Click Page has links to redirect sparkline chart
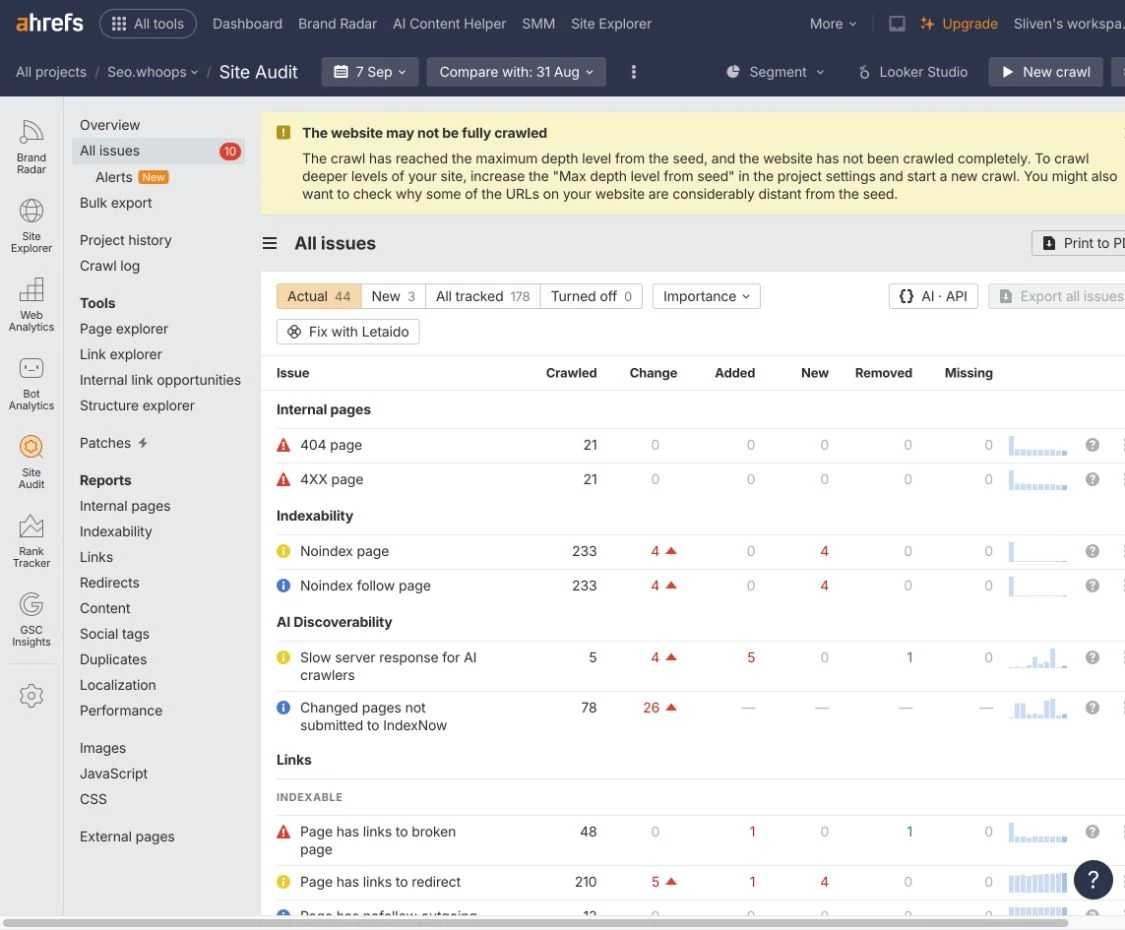The height and width of the screenshot is (930, 1125). tap(1037, 883)
